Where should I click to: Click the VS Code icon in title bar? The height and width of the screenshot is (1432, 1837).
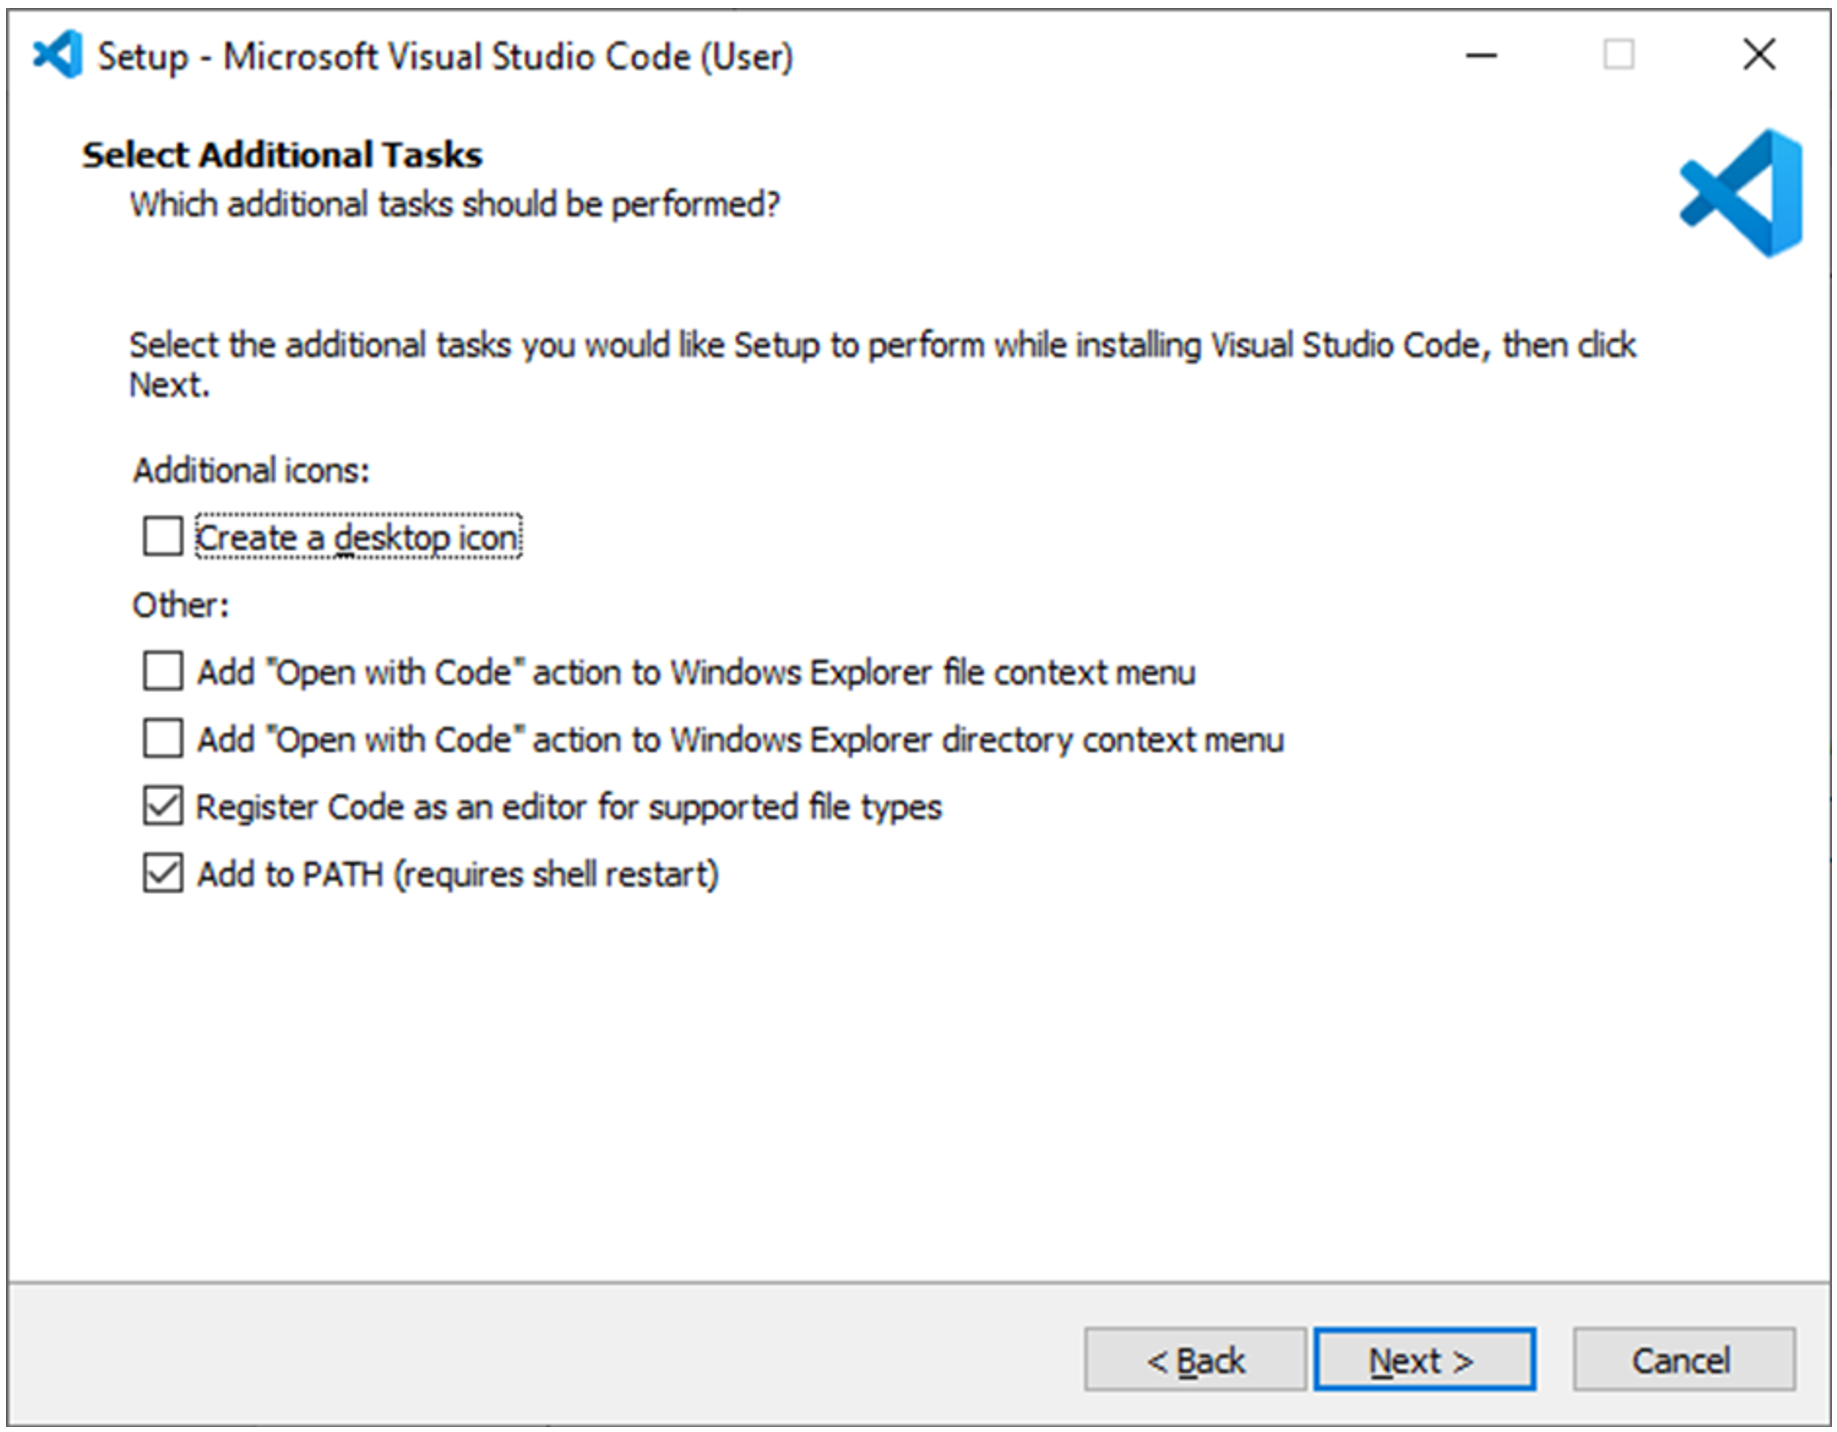click(57, 55)
